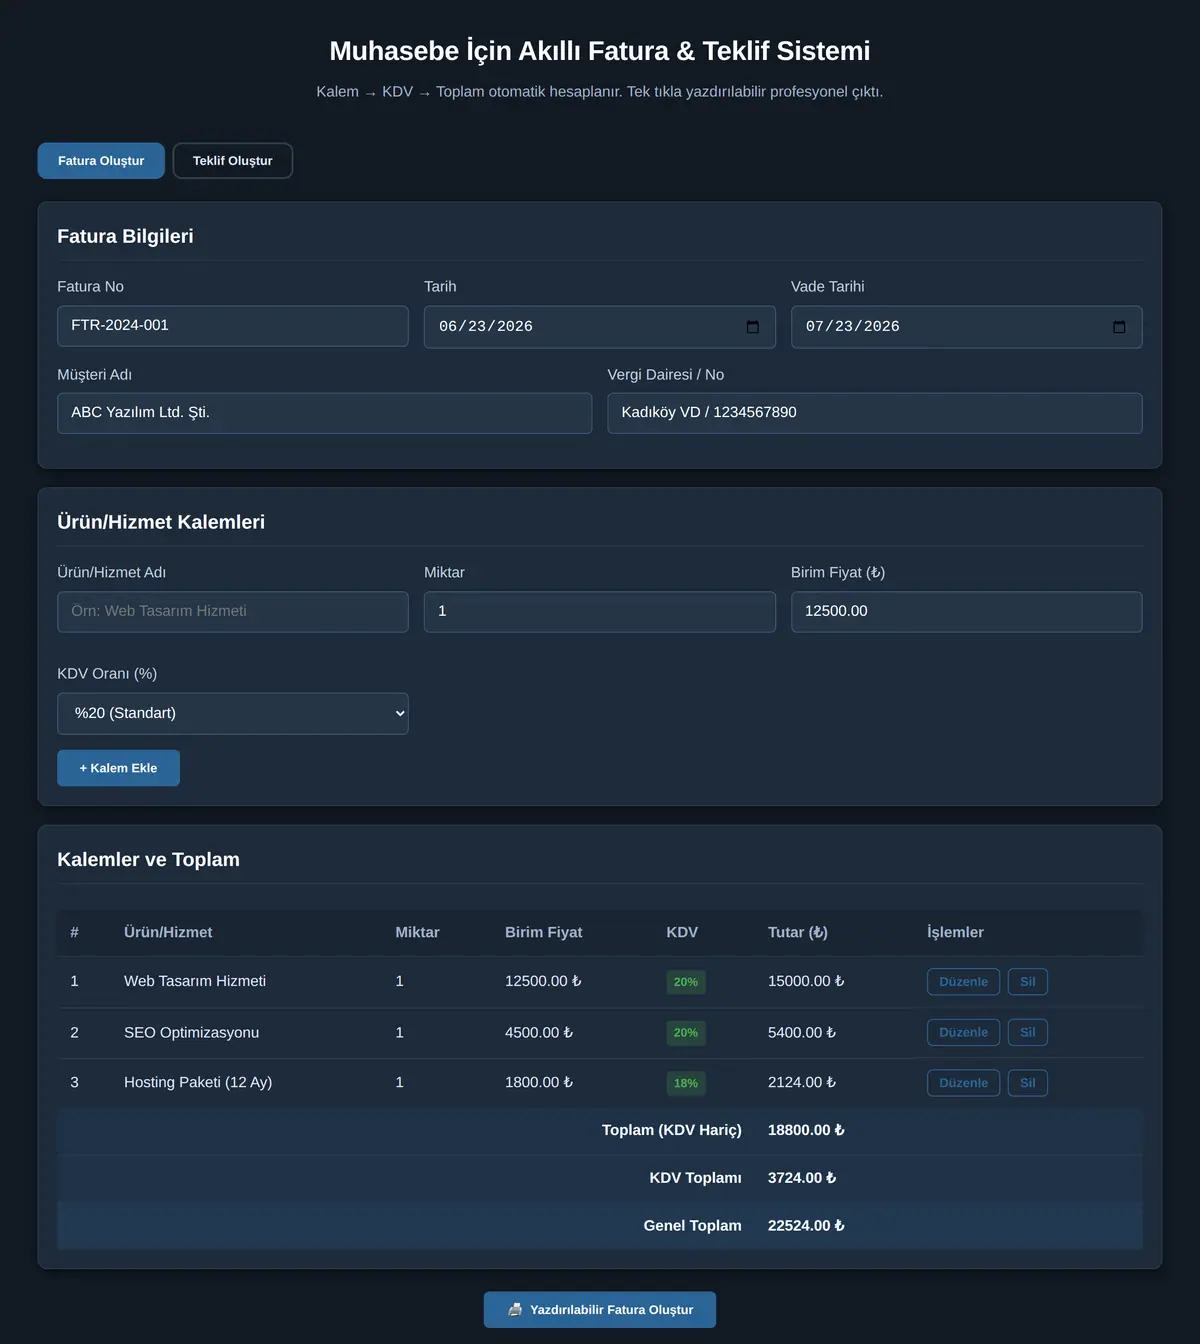This screenshot has height=1344, width=1200.
Task: Click the KDV Toplamı value 3724.00 ₺
Action: click(x=802, y=1178)
